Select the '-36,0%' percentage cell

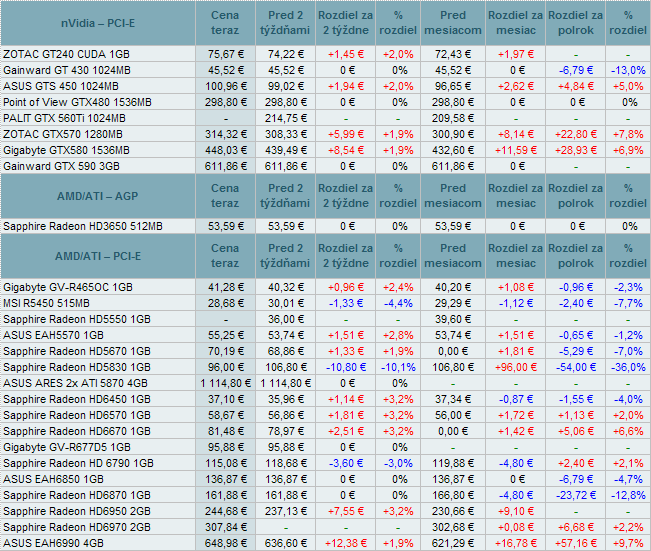pos(628,367)
